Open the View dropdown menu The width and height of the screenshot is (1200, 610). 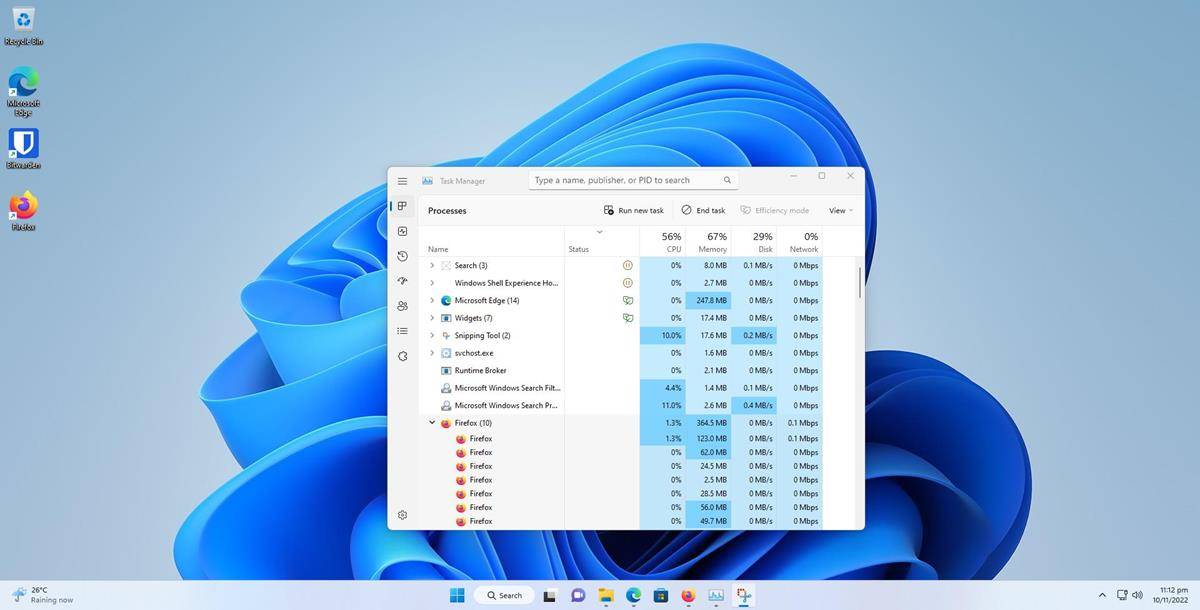839,210
